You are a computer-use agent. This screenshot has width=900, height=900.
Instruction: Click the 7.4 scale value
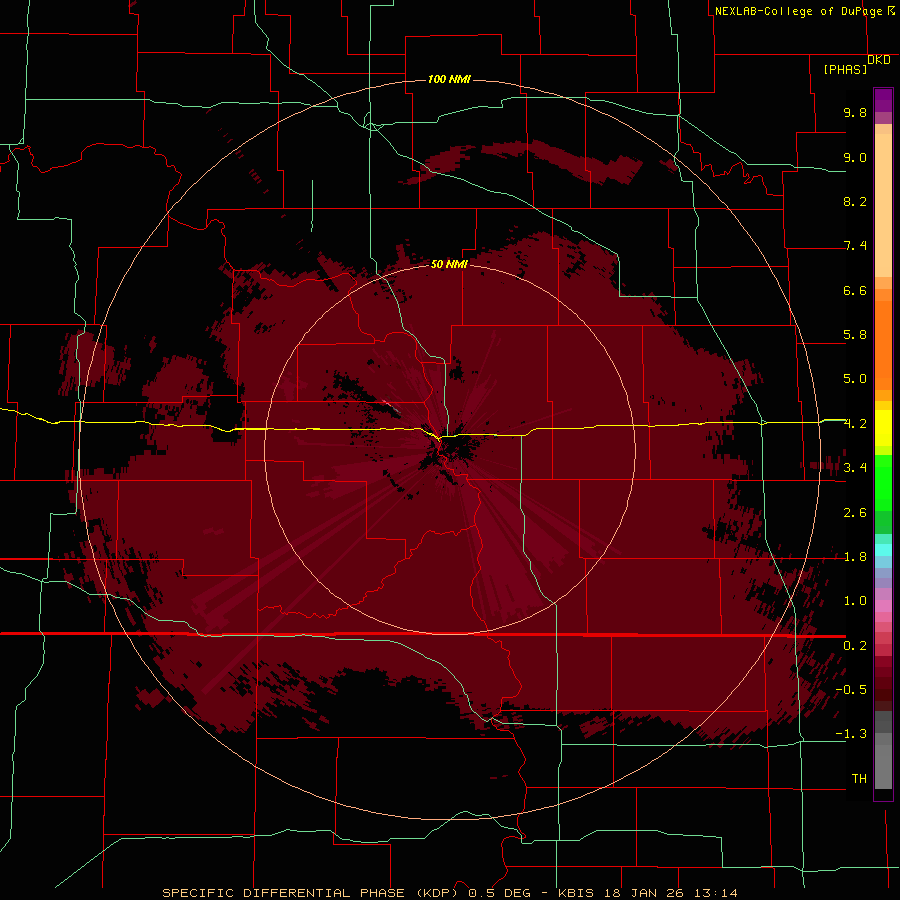[855, 246]
